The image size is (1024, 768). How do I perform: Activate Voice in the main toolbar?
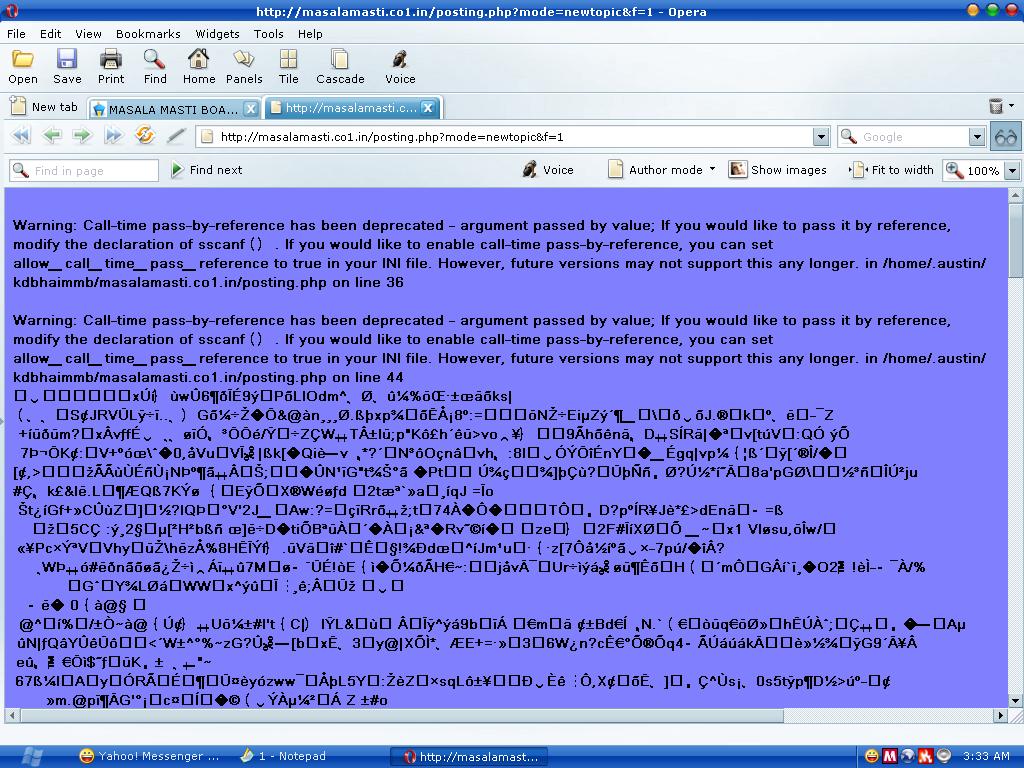tap(400, 67)
